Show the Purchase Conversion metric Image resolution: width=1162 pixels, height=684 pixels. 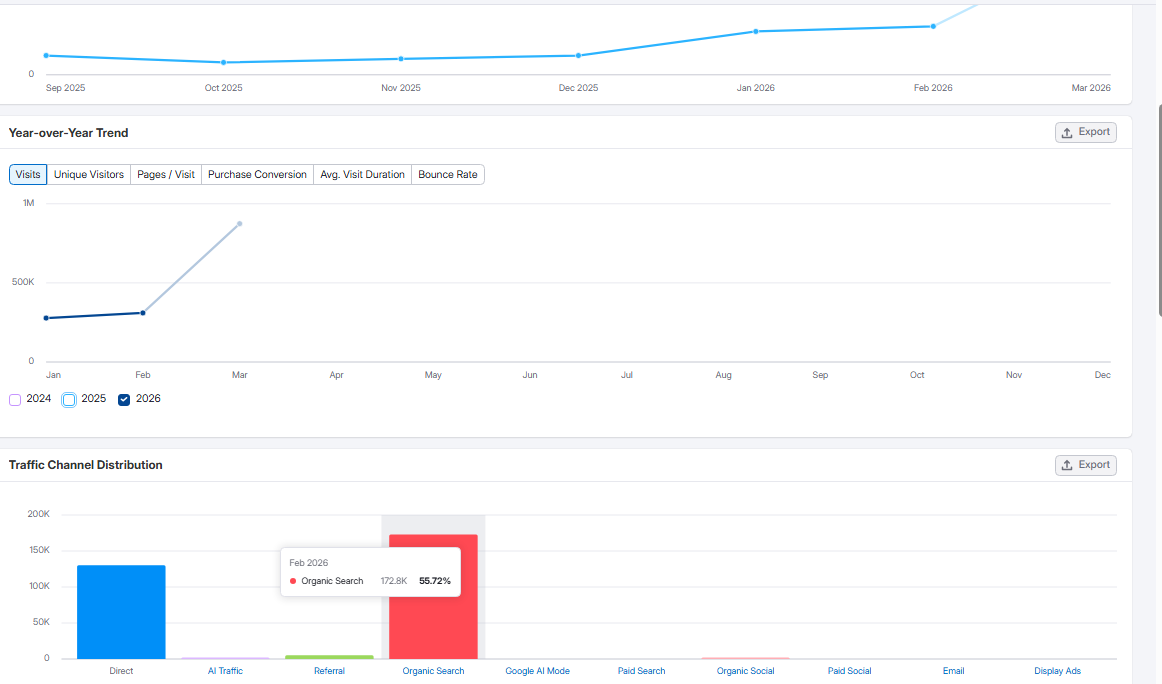click(257, 174)
